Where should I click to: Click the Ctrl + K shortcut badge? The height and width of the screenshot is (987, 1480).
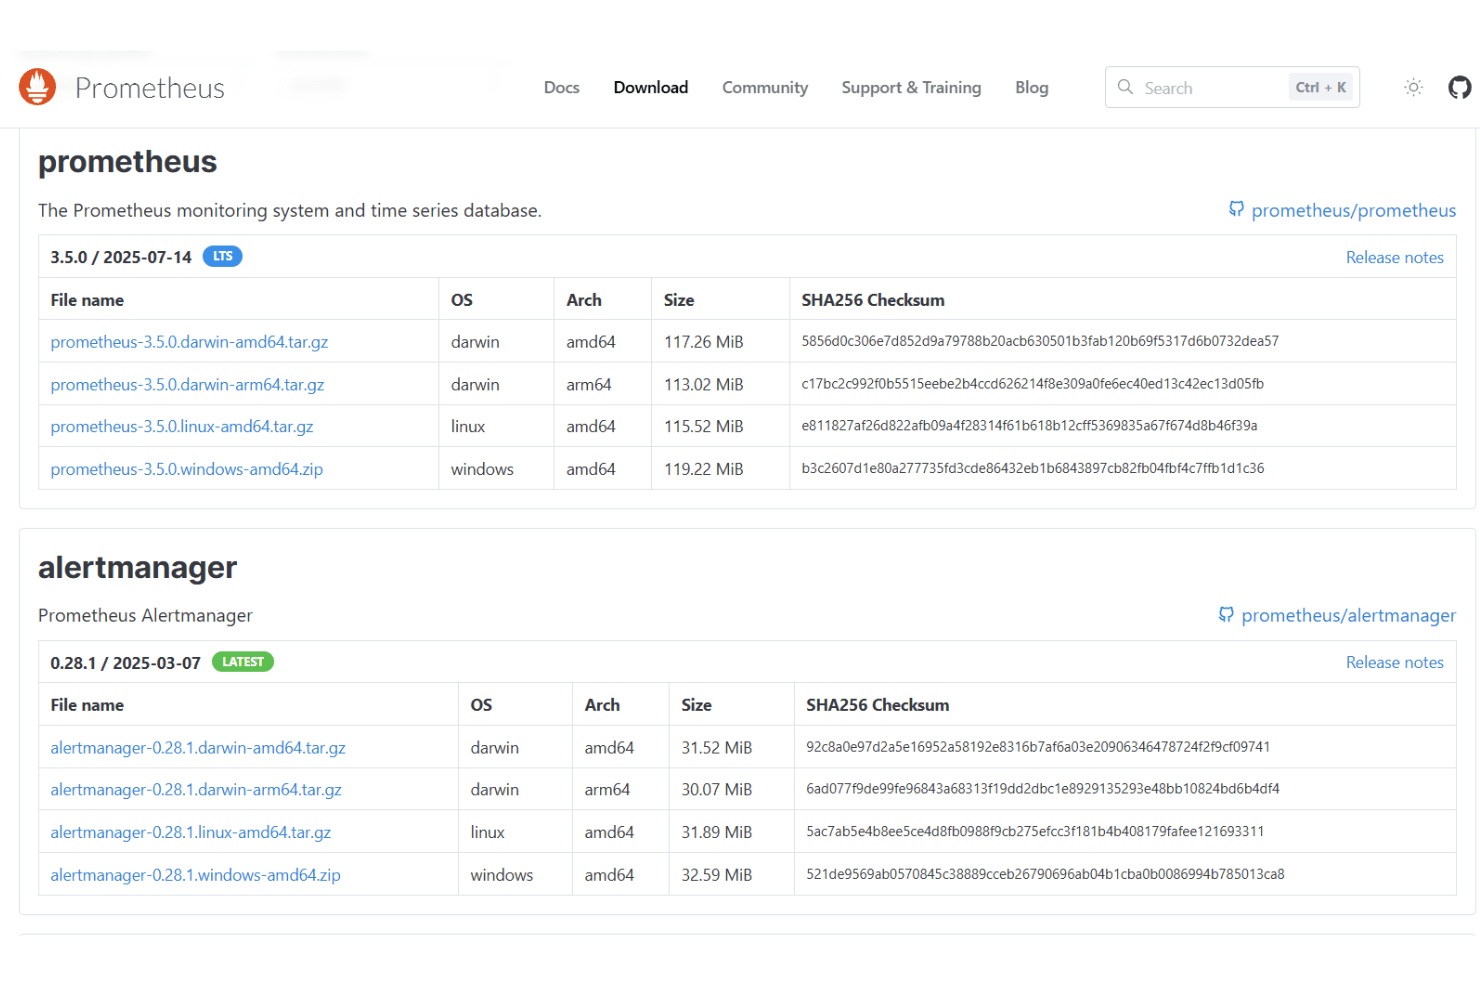pos(1320,87)
